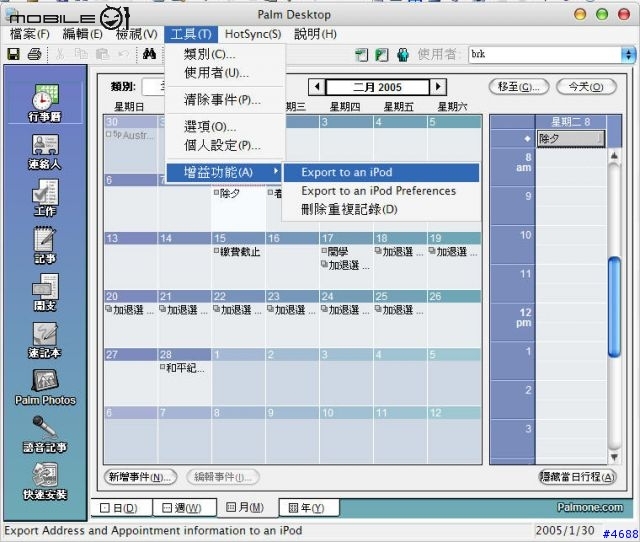This screenshot has height=542, width=640.
Task: Open the 快速安裝 quick install module
Action: coord(45,482)
